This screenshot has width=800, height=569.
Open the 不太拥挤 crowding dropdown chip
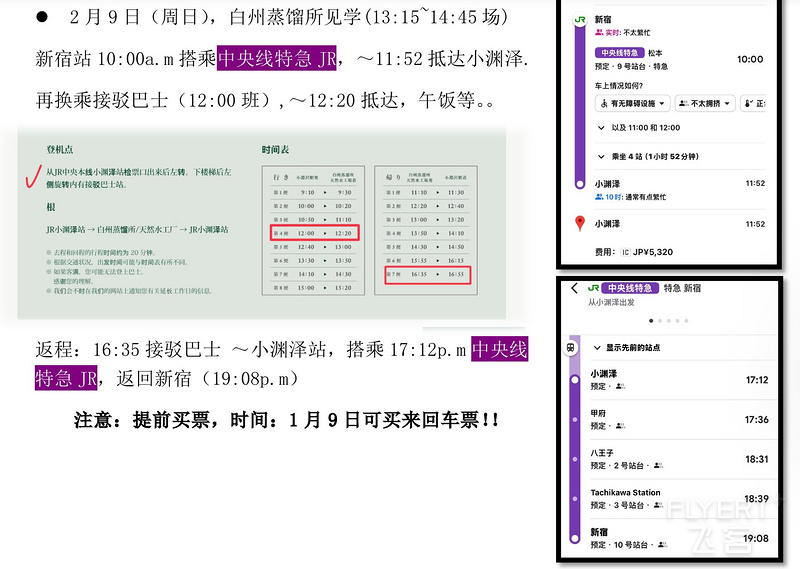tap(705, 104)
